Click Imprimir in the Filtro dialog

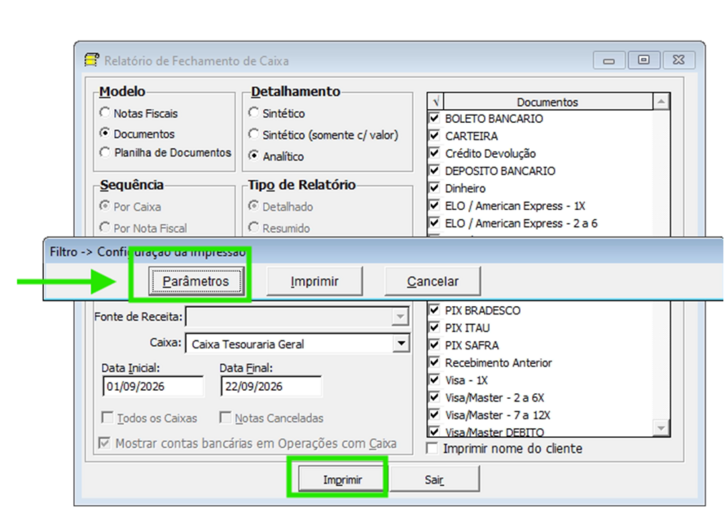[x=314, y=281]
